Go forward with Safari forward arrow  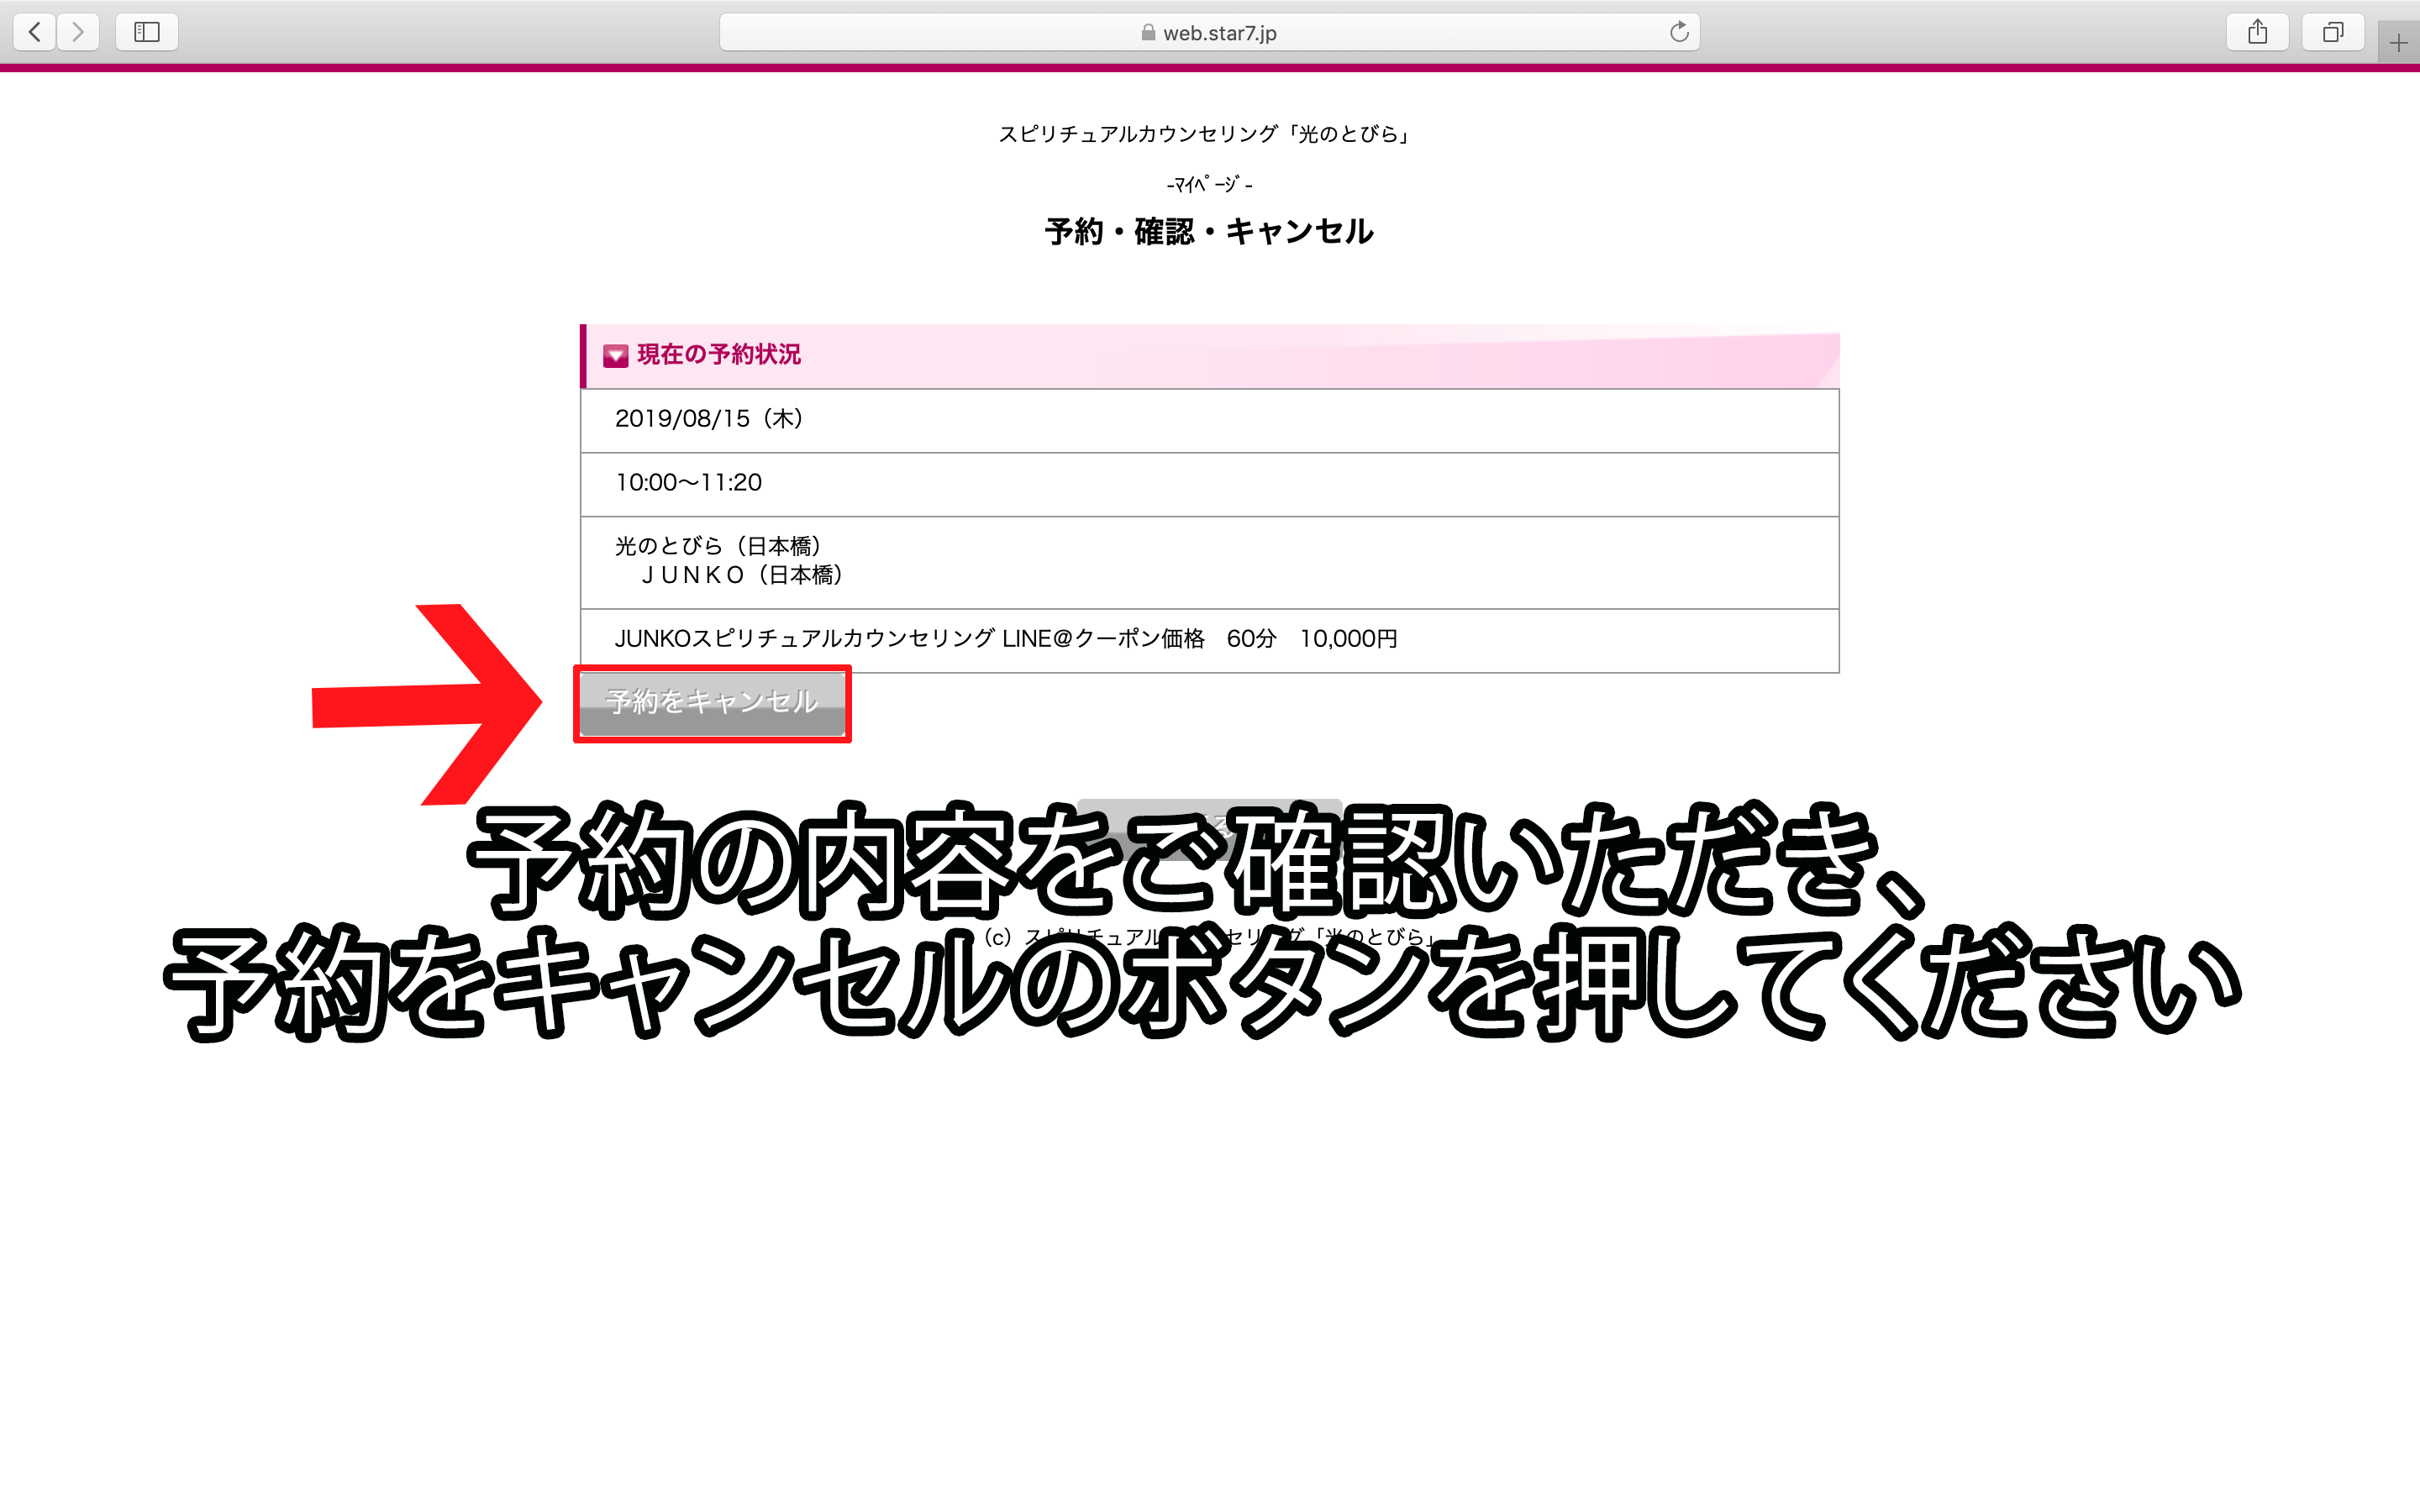pos(78,32)
